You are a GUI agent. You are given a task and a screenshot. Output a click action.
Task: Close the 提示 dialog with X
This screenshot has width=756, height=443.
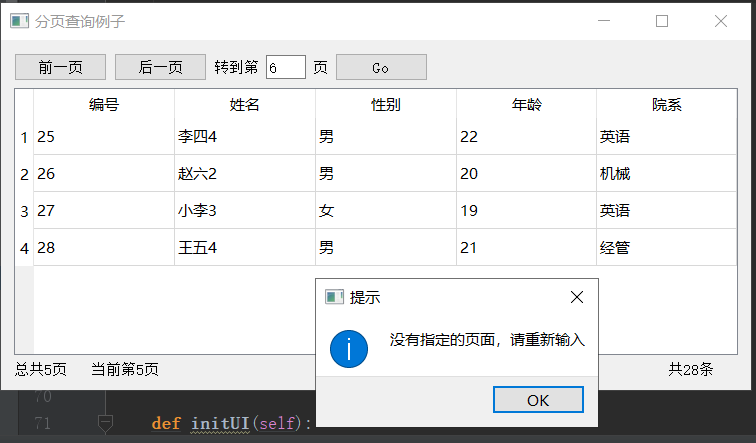[577, 297]
